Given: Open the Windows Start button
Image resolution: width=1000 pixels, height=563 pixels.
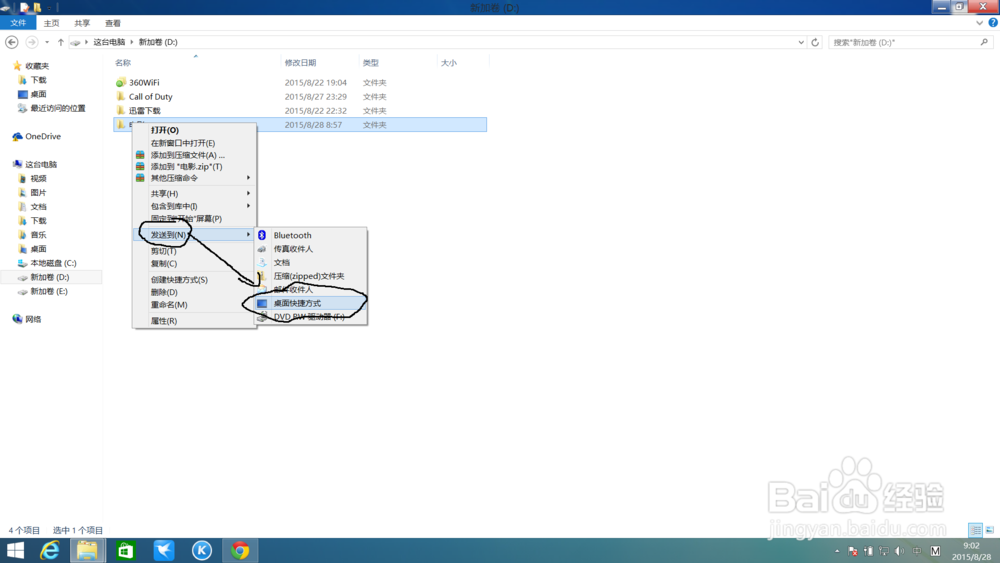Looking at the screenshot, I should 15,550.
